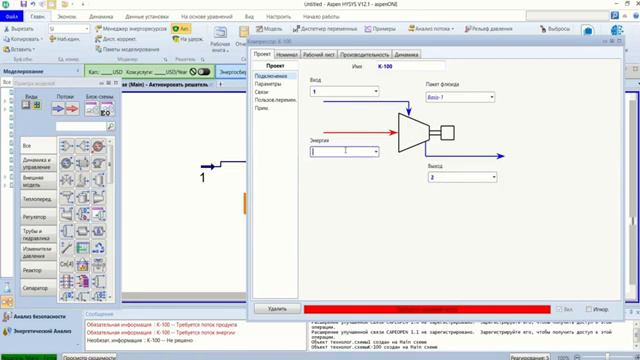Image resolution: width=640 pixels, height=360 pixels.
Task: Open the Номинал tab in the compressor dialog
Action: tap(287, 54)
